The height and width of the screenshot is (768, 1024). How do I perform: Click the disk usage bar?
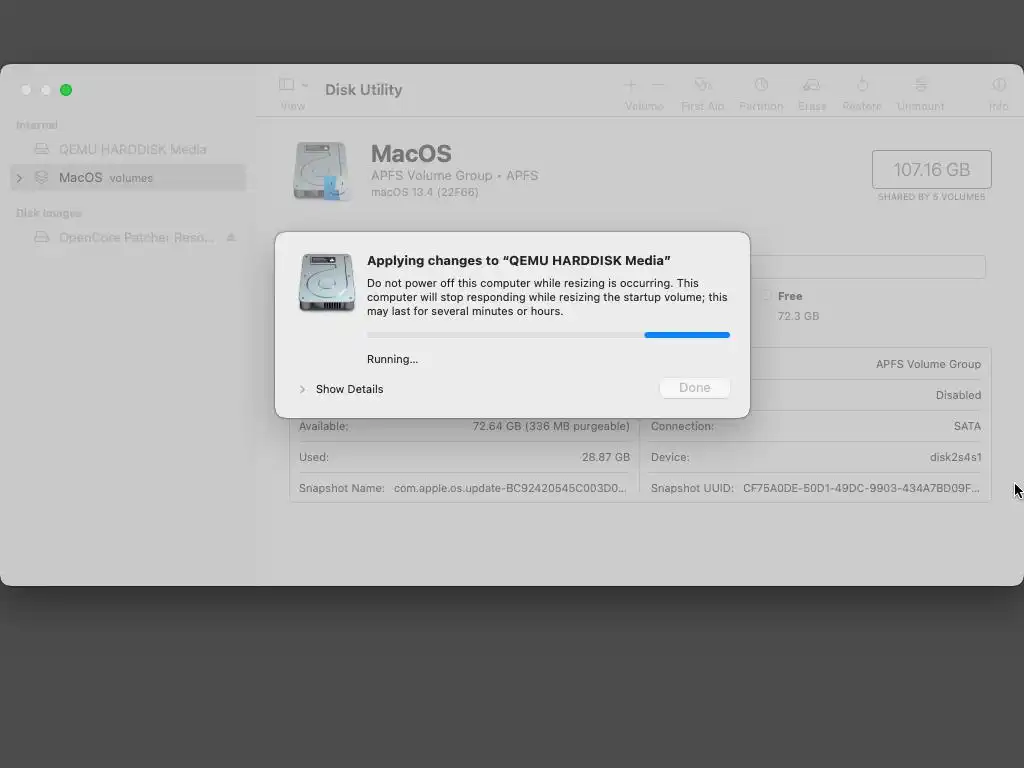tap(867, 267)
